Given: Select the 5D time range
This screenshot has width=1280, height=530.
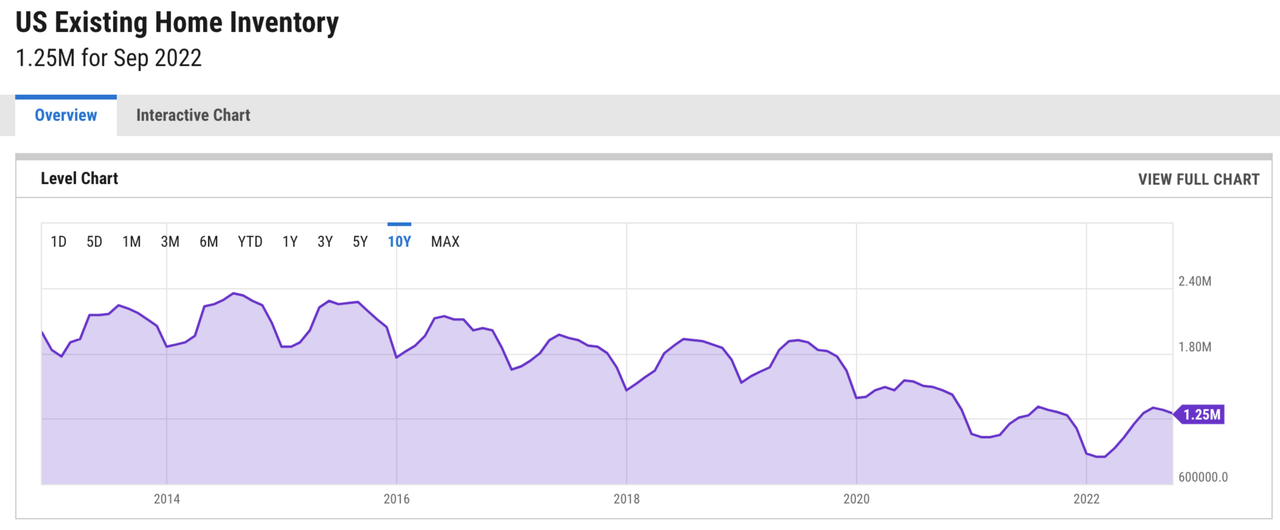Looking at the screenshot, I should [94, 241].
